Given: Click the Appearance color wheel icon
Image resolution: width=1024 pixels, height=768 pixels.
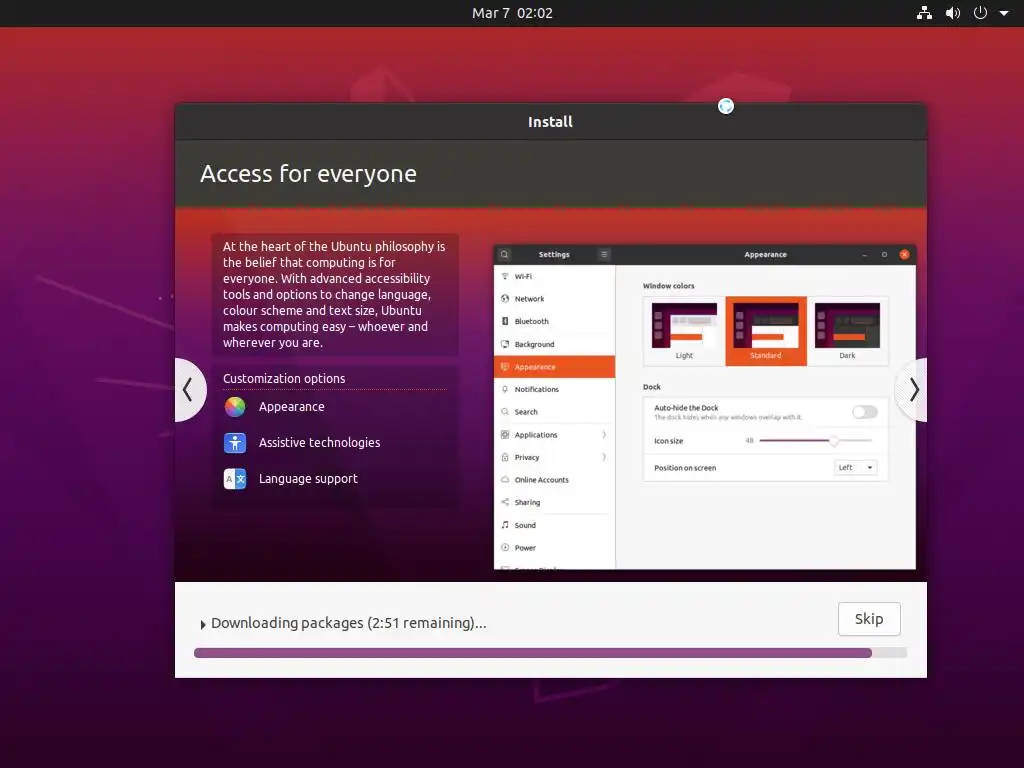Looking at the screenshot, I should [x=235, y=407].
